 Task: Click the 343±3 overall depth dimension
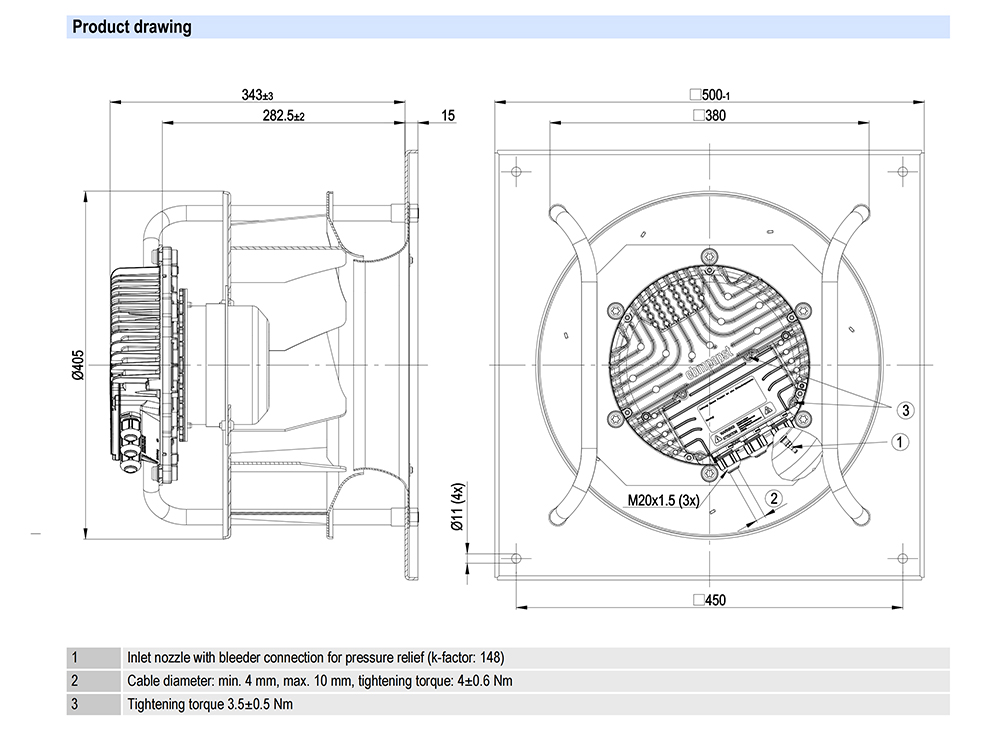pos(257,95)
